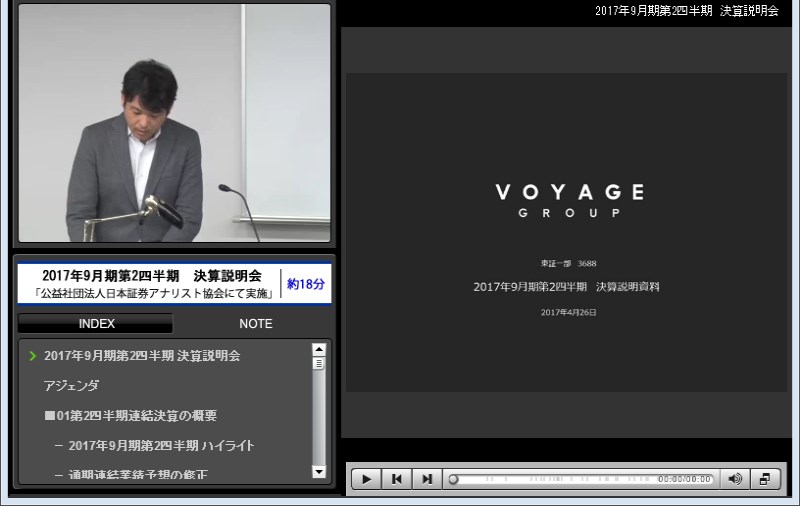
Task: Click the index list scroll-up arrow
Action: point(319,349)
